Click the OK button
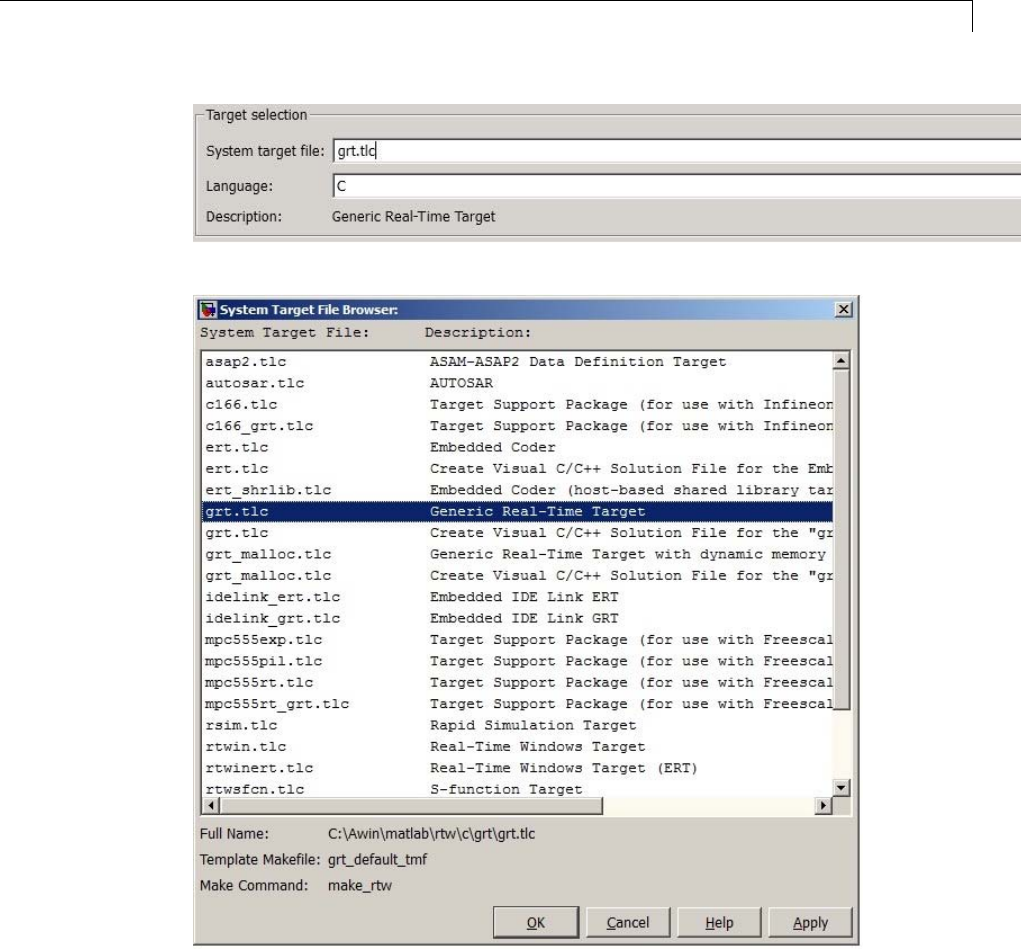 click(536, 923)
